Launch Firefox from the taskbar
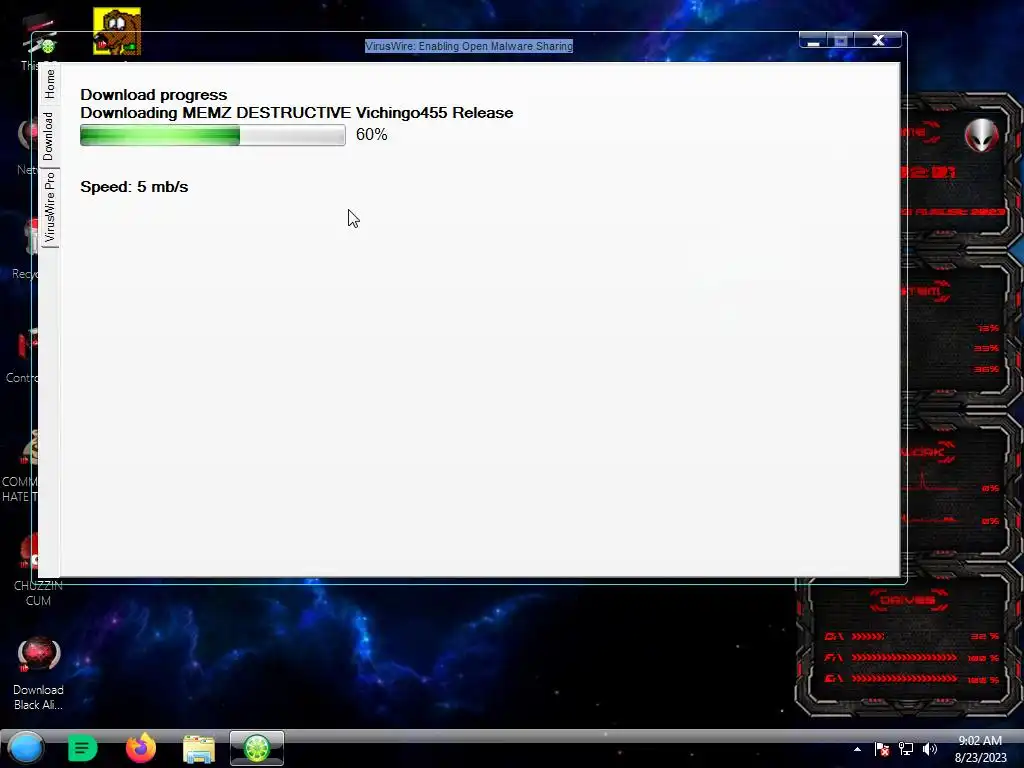 pos(140,748)
